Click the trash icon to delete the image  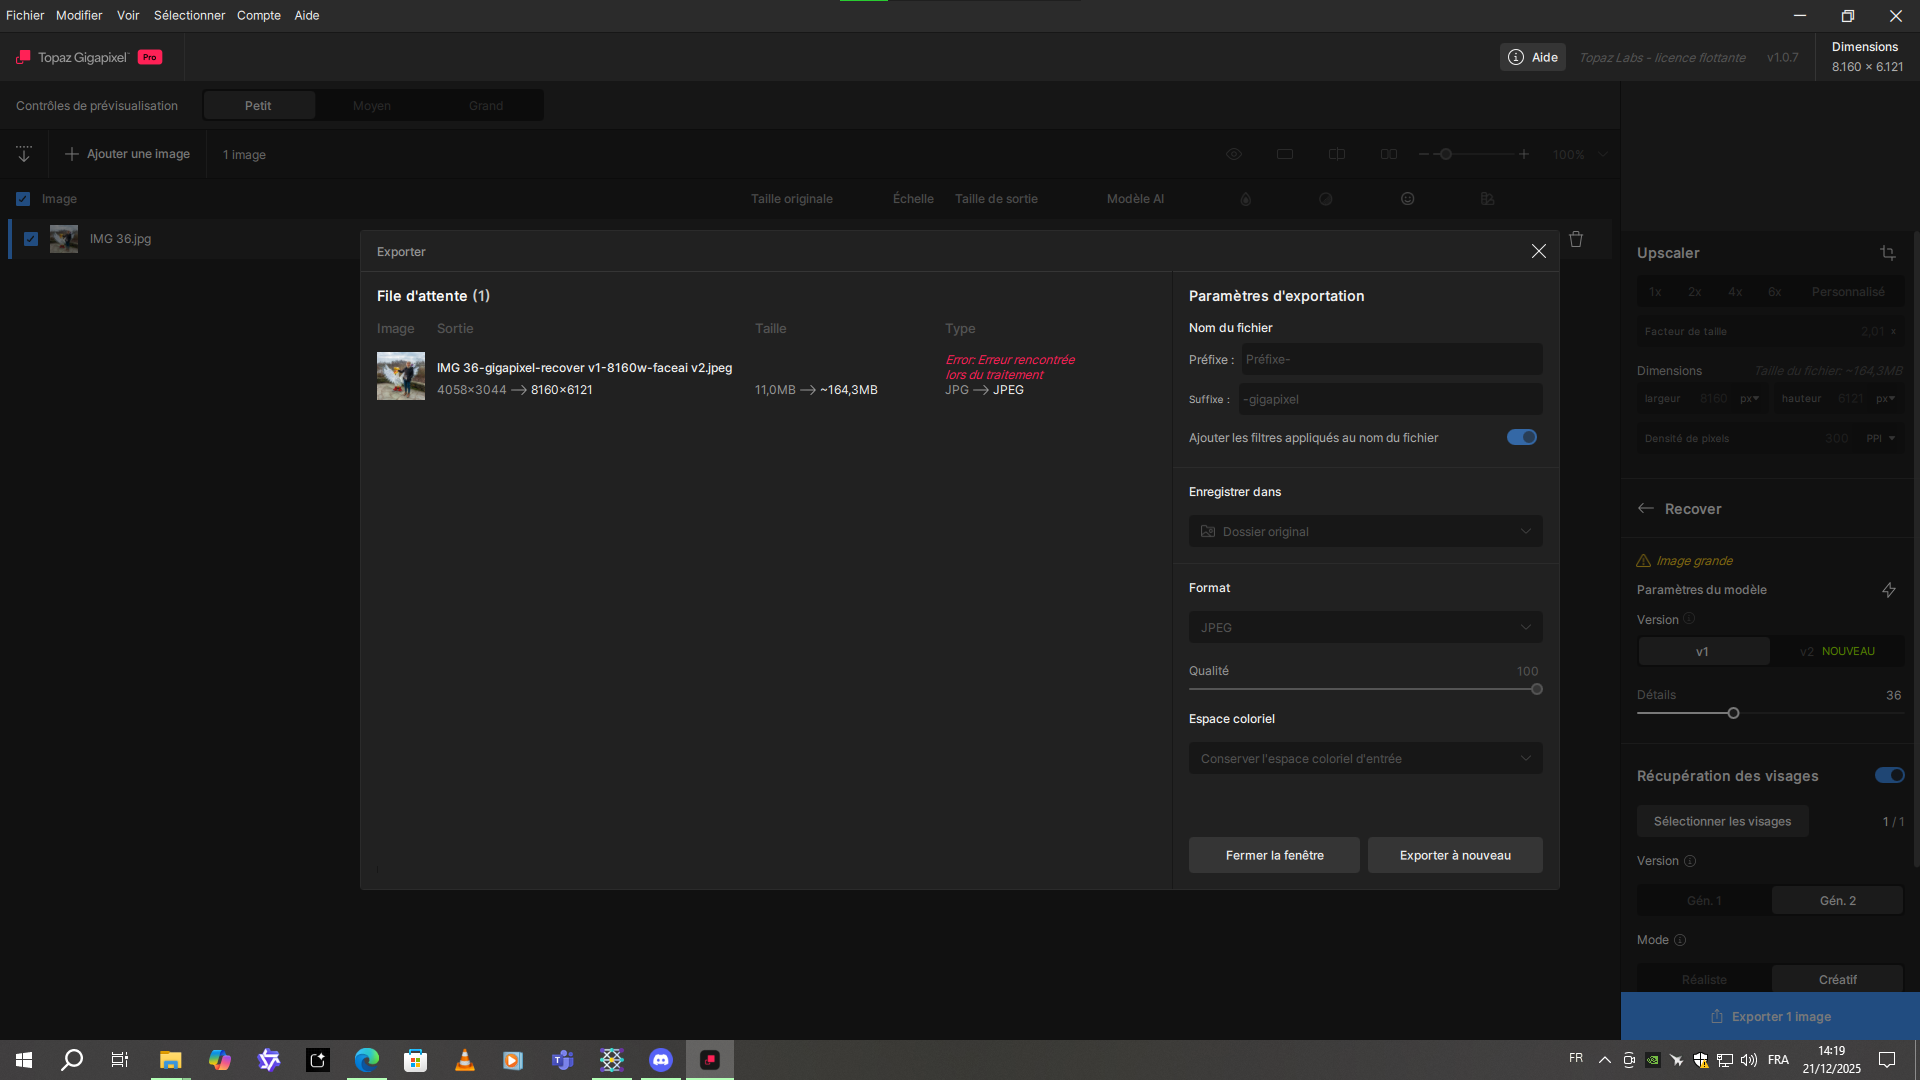1576,239
